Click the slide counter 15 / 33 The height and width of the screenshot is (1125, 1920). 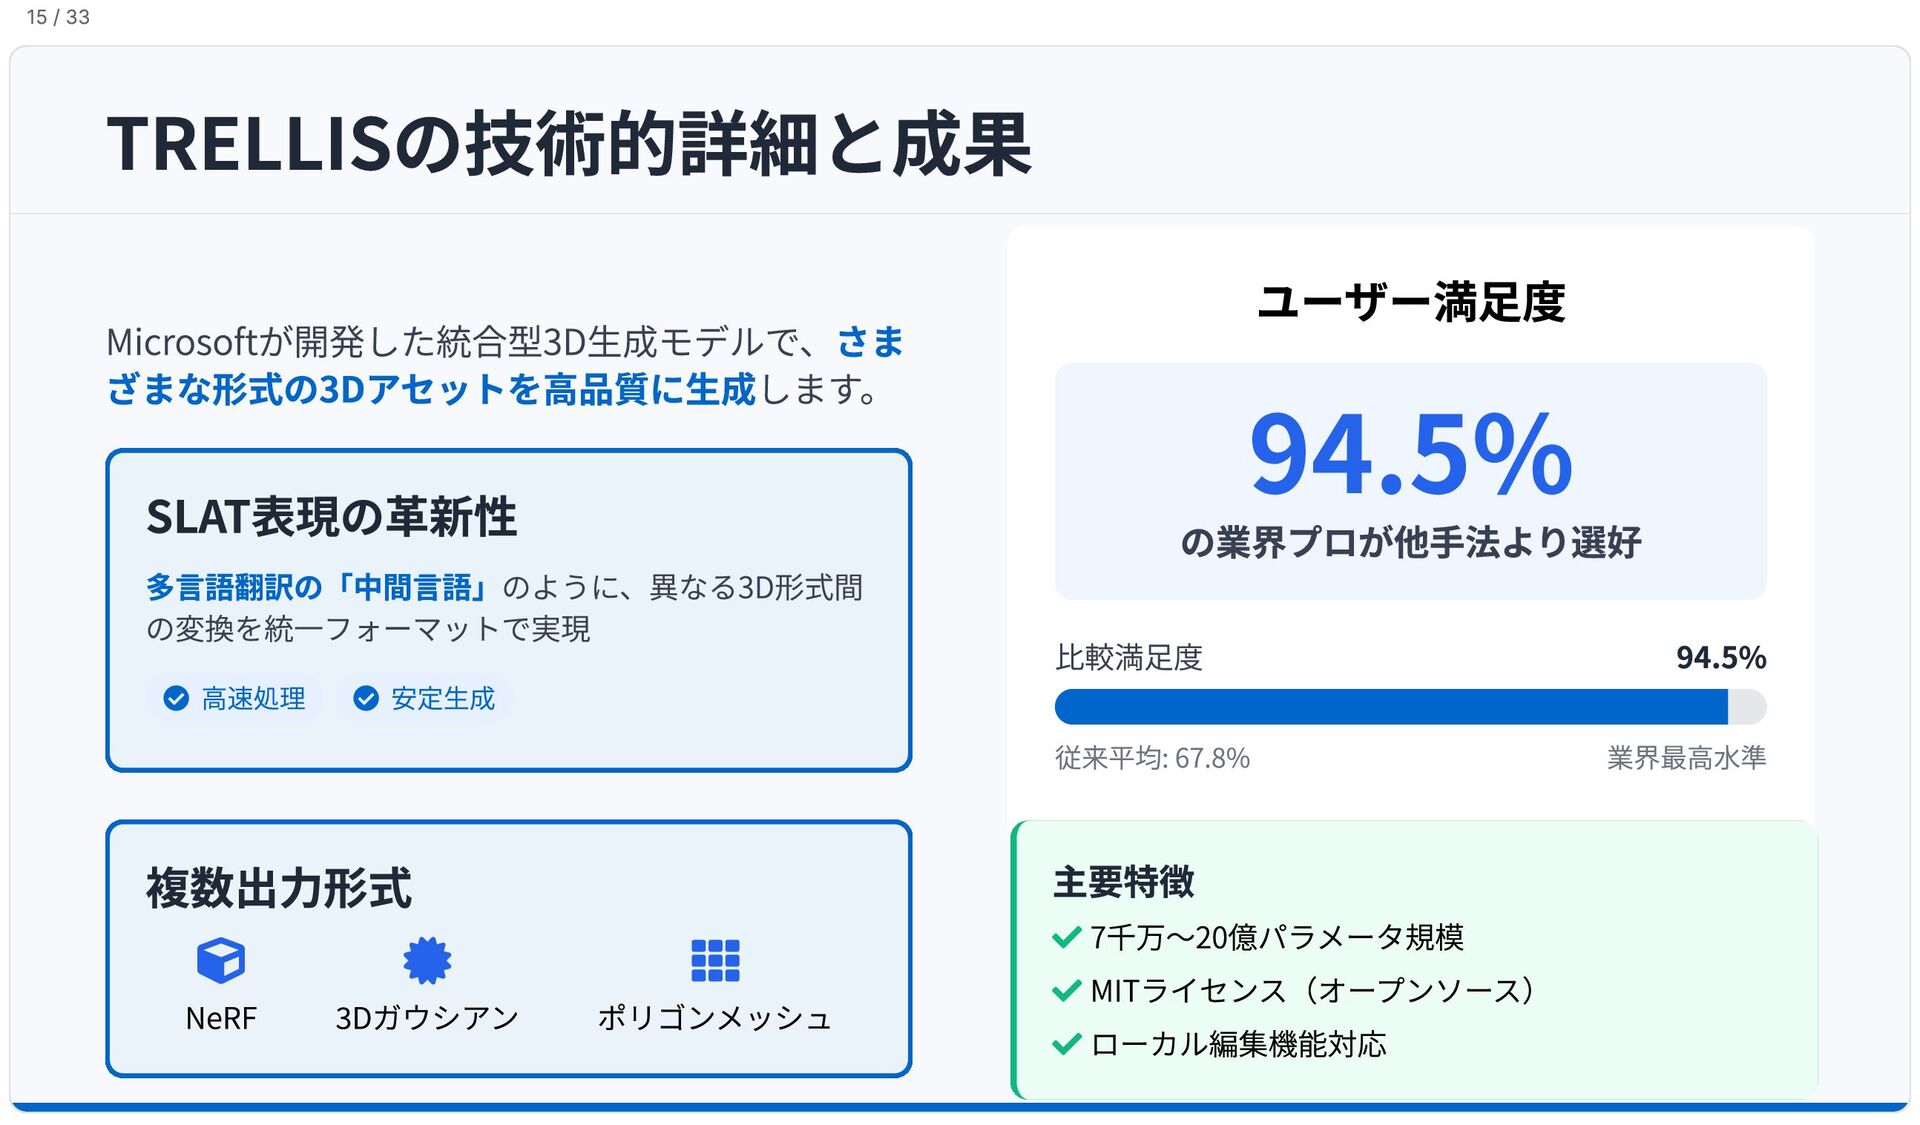click(x=58, y=17)
